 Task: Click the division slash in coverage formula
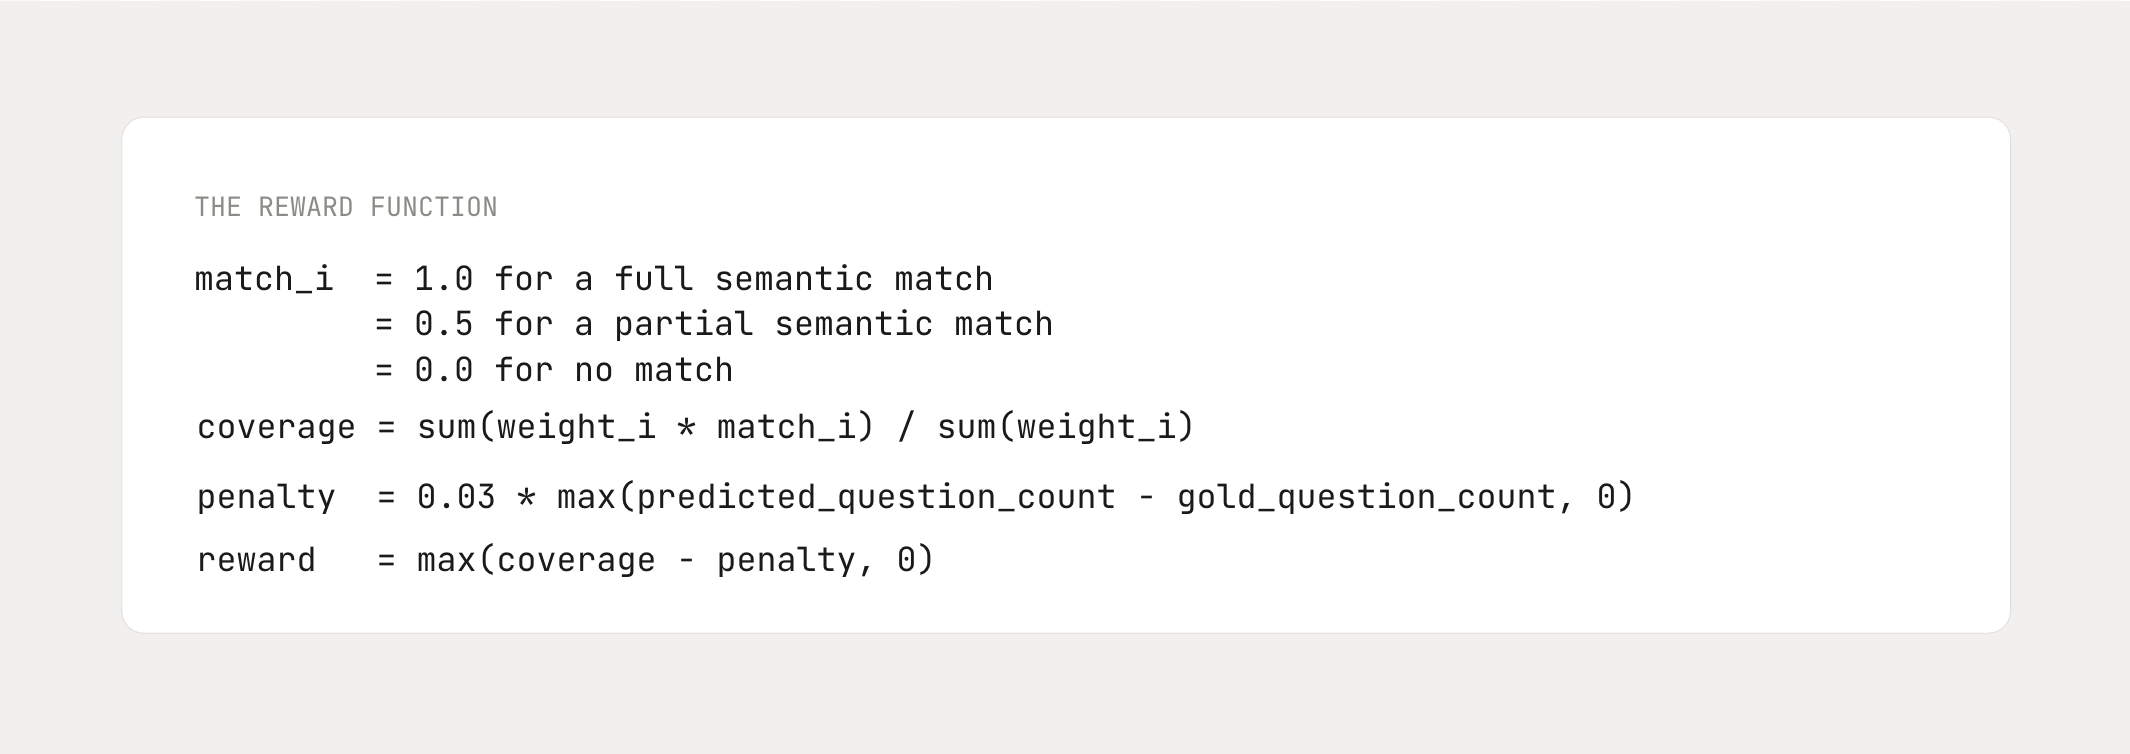click(906, 428)
